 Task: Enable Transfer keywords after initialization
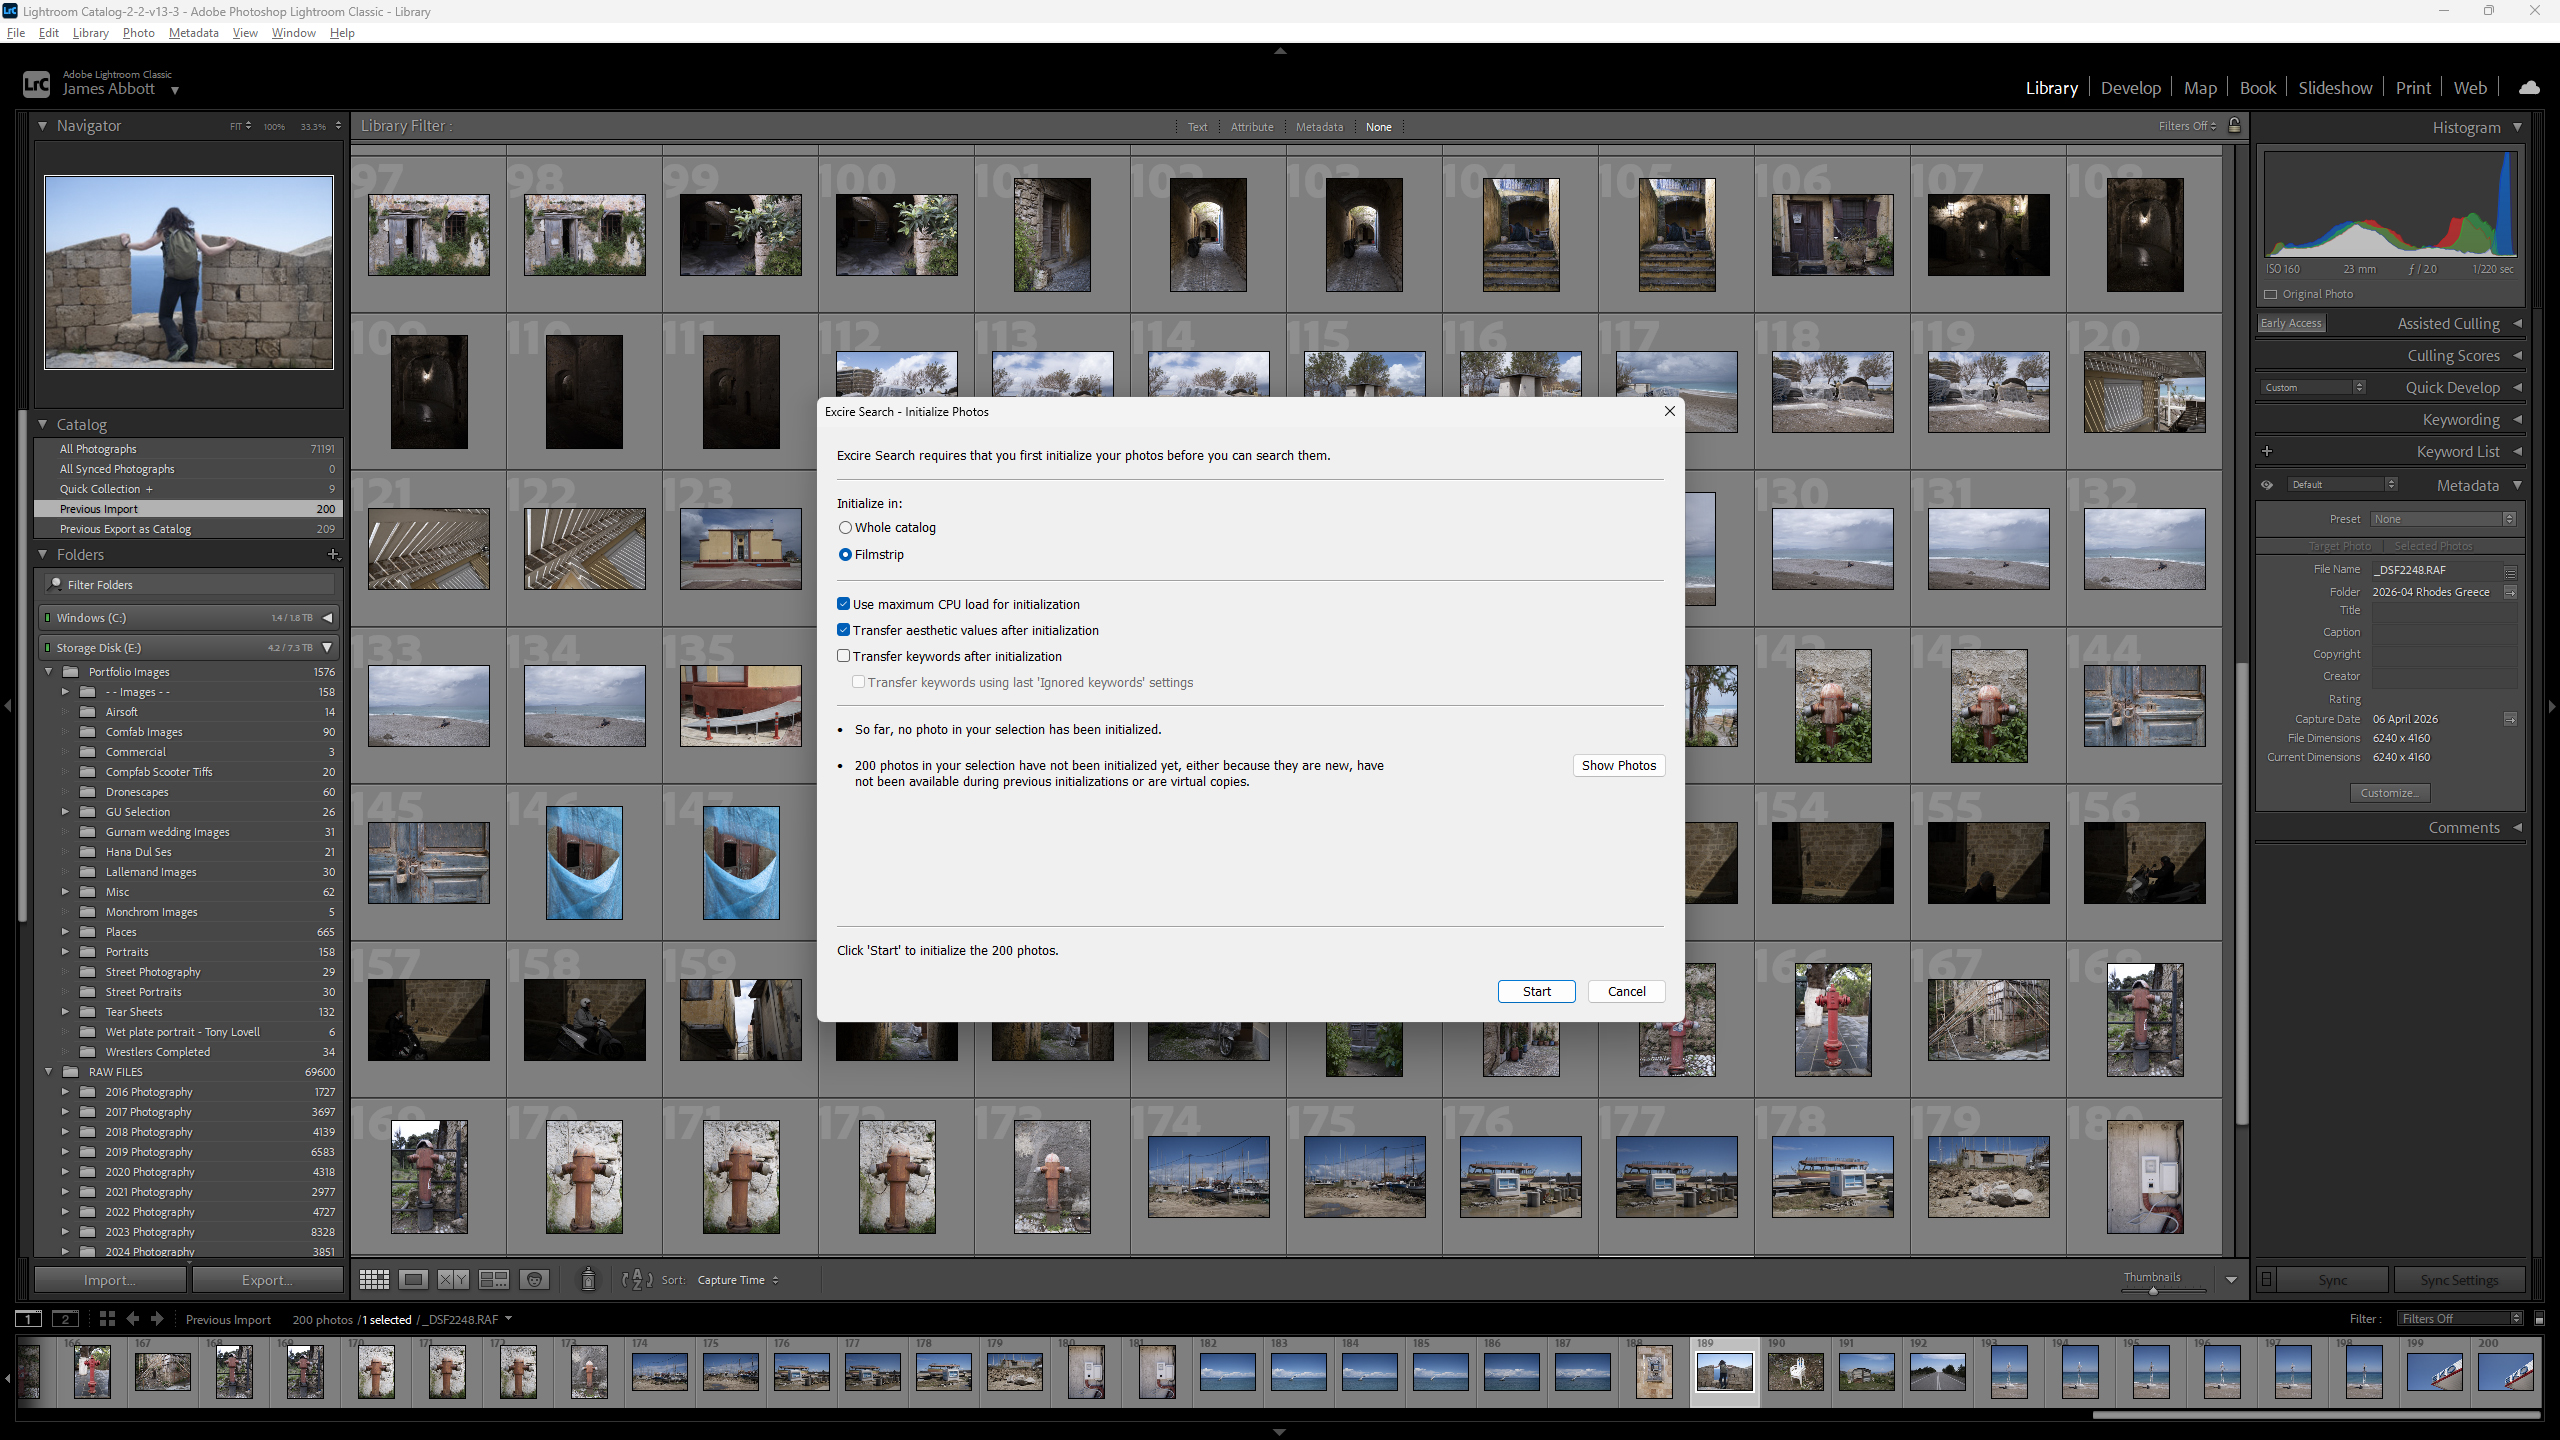click(x=844, y=656)
